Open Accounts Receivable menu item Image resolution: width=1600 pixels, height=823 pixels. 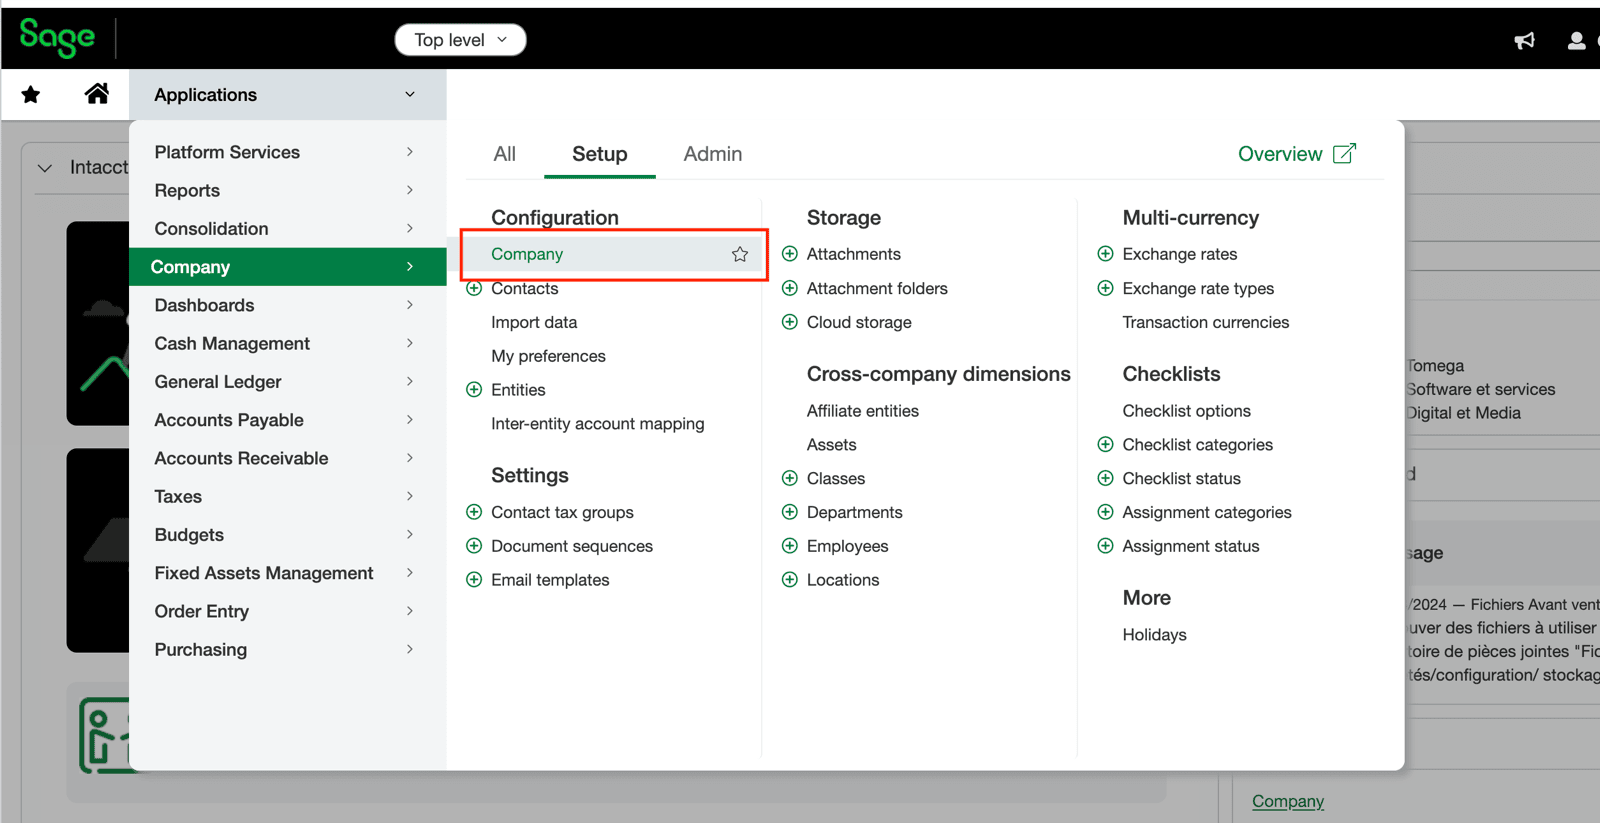click(x=288, y=458)
